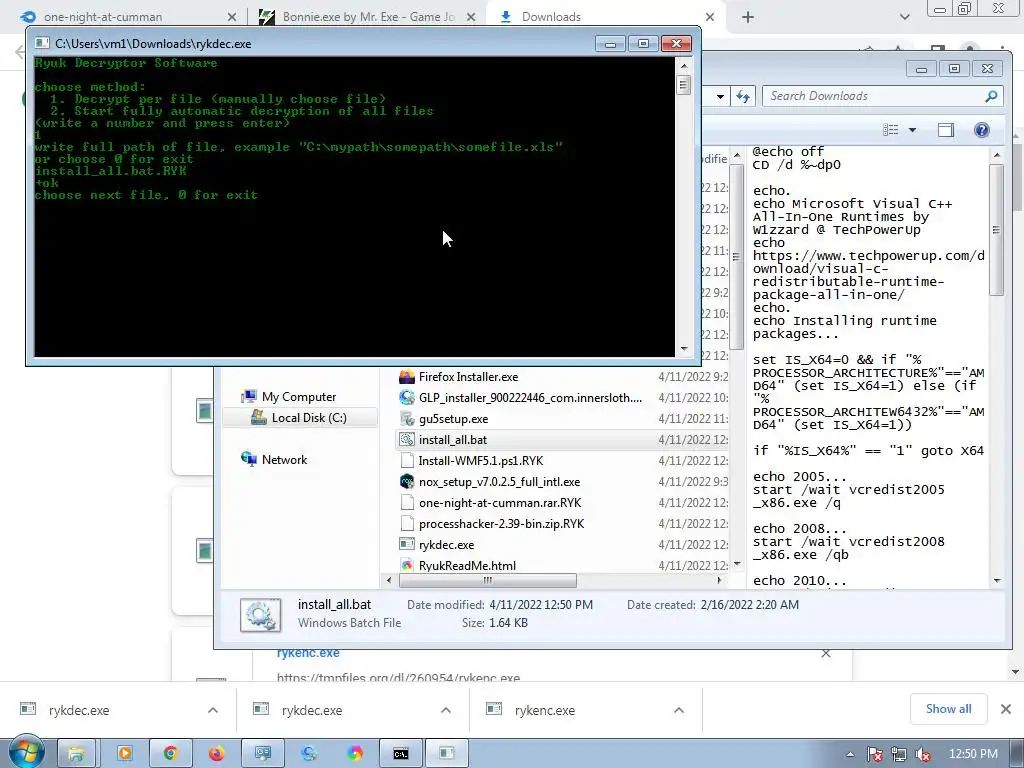Click the clock showing 12:50 PM
This screenshot has width=1024, height=768.
[x=973, y=754]
